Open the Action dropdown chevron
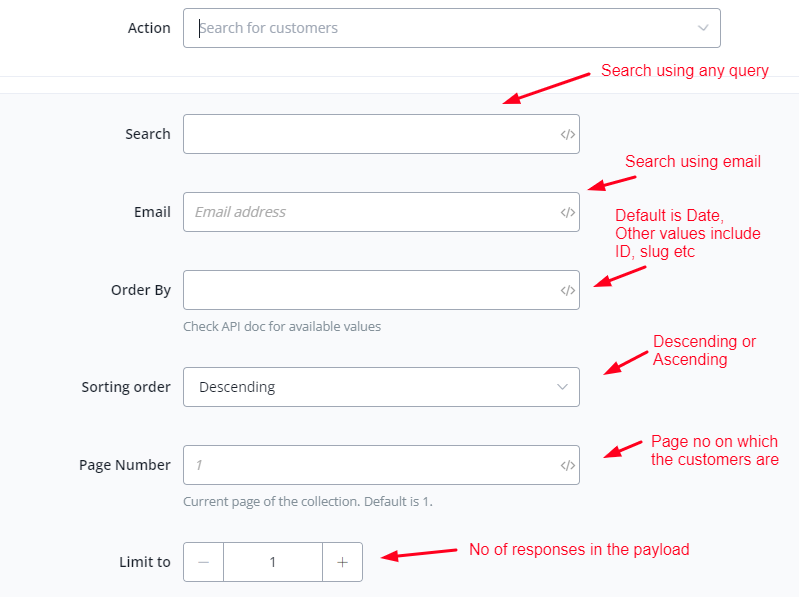The height and width of the screenshot is (597, 799). click(x=703, y=28)
